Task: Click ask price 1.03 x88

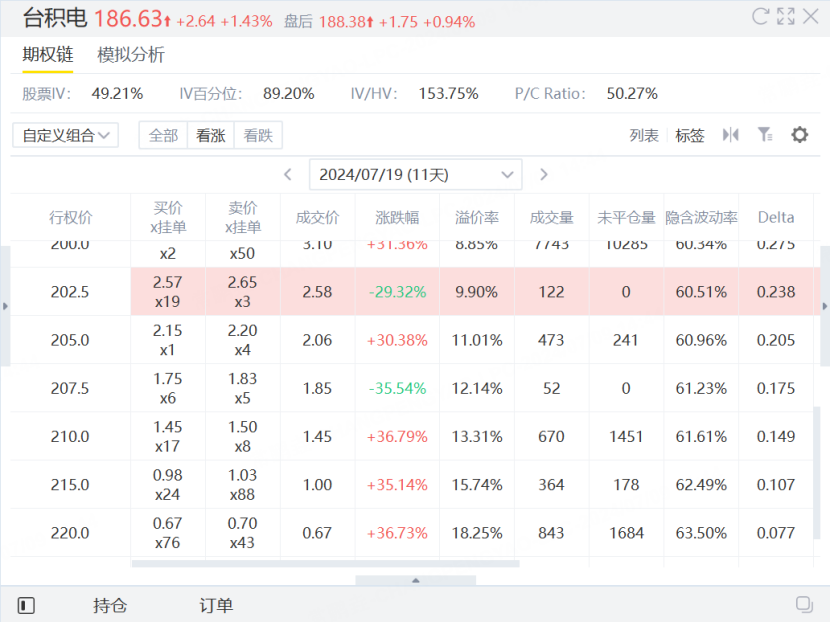Action: pos(242,484)
